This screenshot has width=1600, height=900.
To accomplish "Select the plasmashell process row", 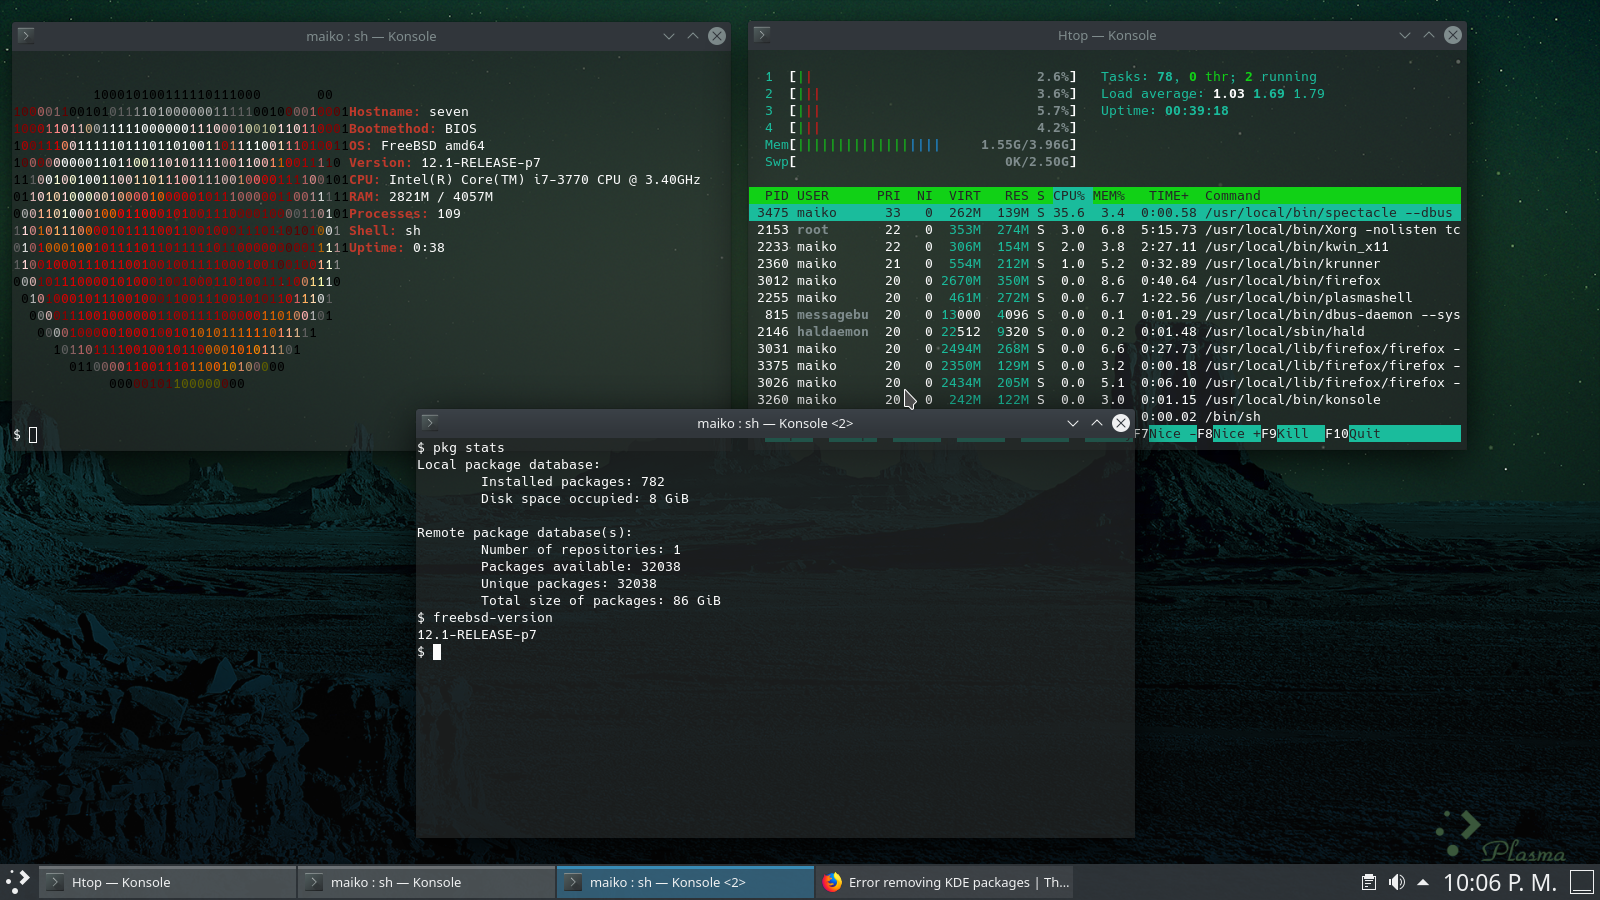I will tap(1105, 298).
